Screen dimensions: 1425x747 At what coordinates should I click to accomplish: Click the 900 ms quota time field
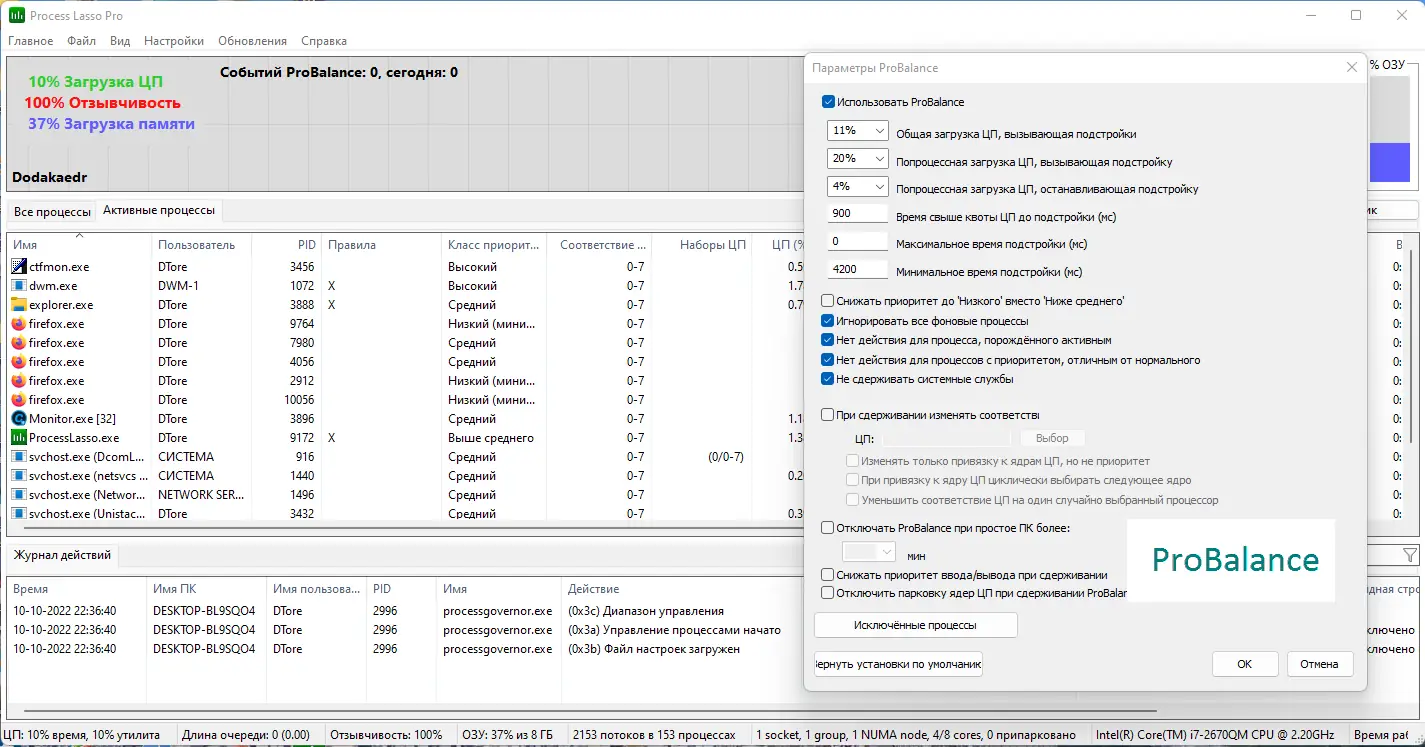(x=858, y=214)
